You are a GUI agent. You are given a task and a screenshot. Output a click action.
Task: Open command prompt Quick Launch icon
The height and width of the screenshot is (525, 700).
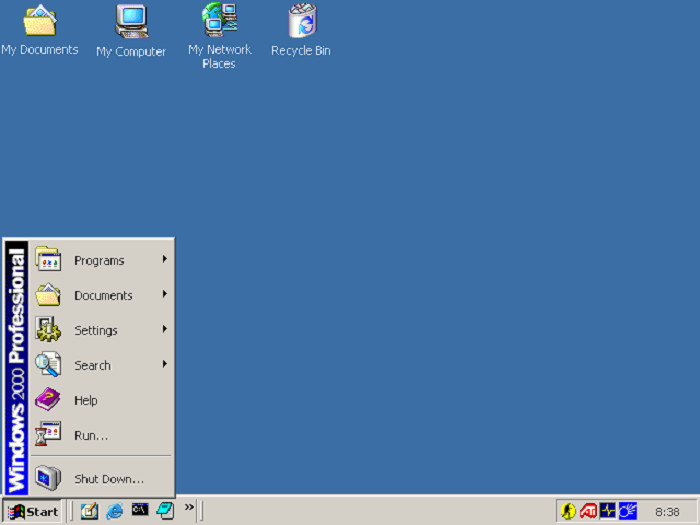(140, 511)
